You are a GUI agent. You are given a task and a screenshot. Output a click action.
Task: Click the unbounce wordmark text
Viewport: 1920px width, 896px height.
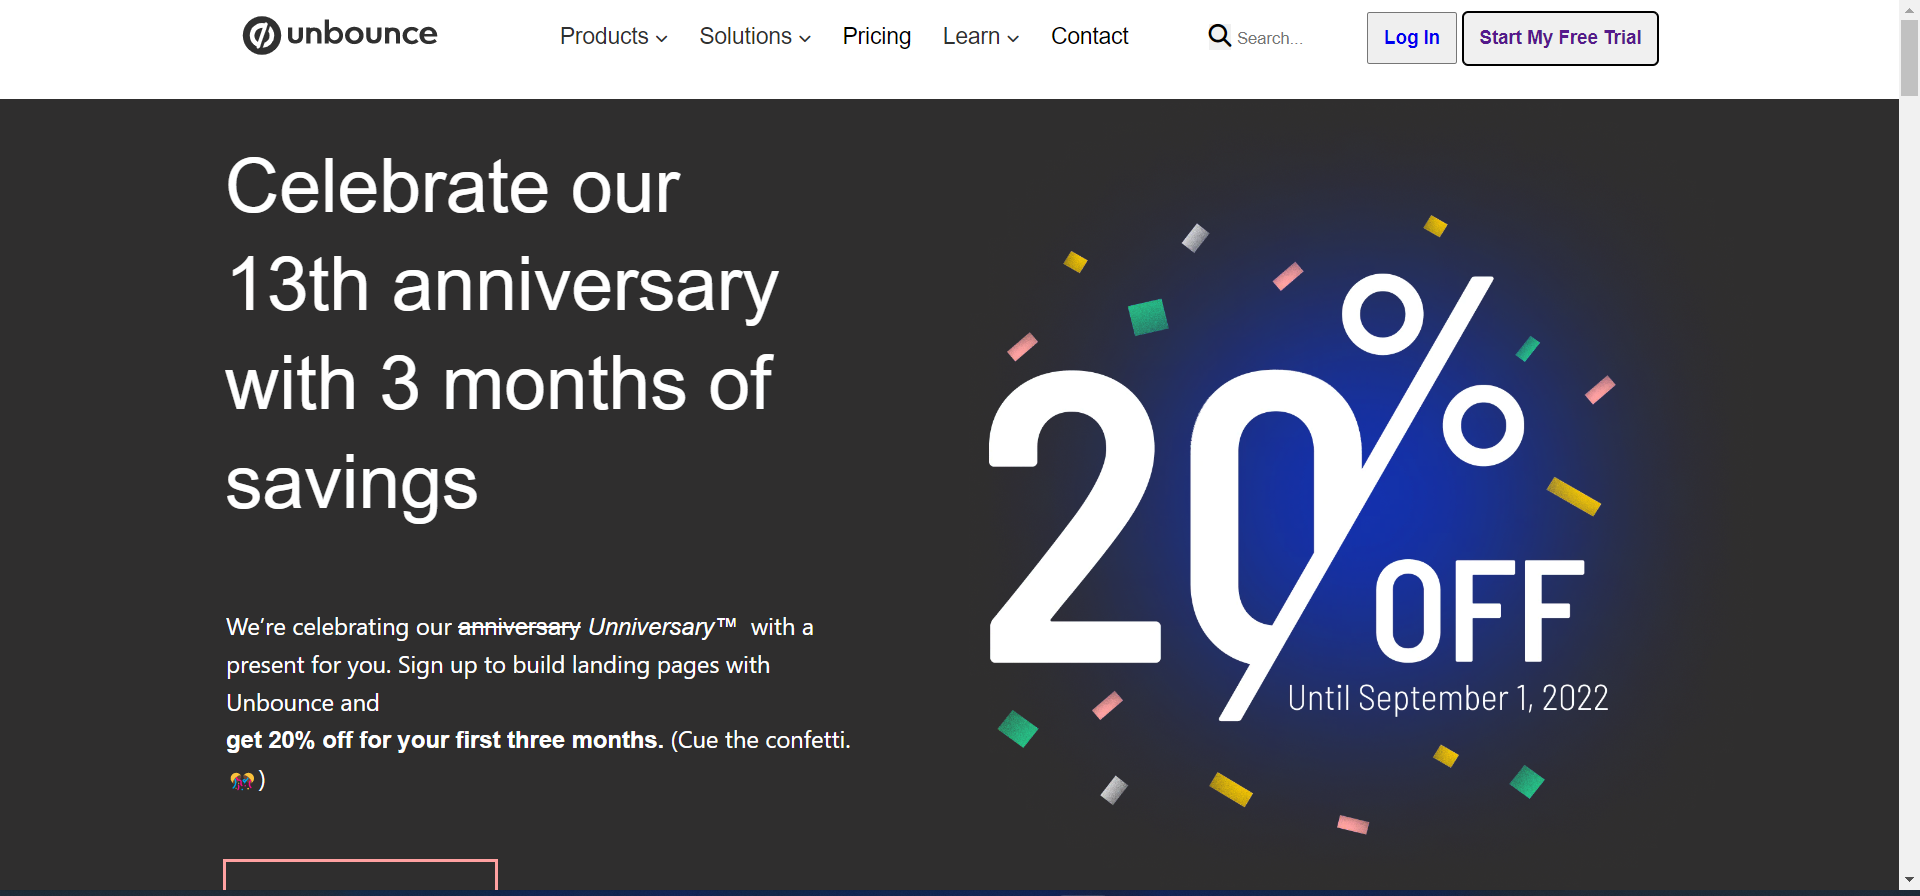click(x=362, y=34)
